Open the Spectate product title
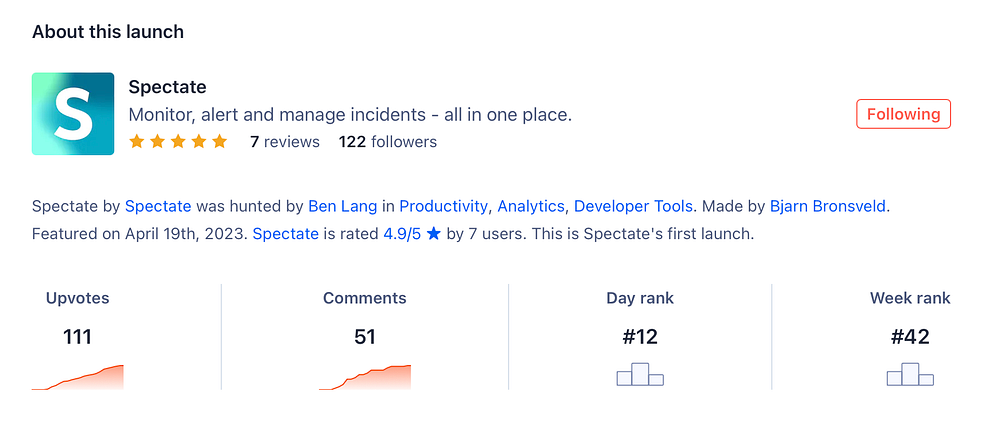Image resolution: width=1000 pixels, height=422 pixels. tap(168, 87)
